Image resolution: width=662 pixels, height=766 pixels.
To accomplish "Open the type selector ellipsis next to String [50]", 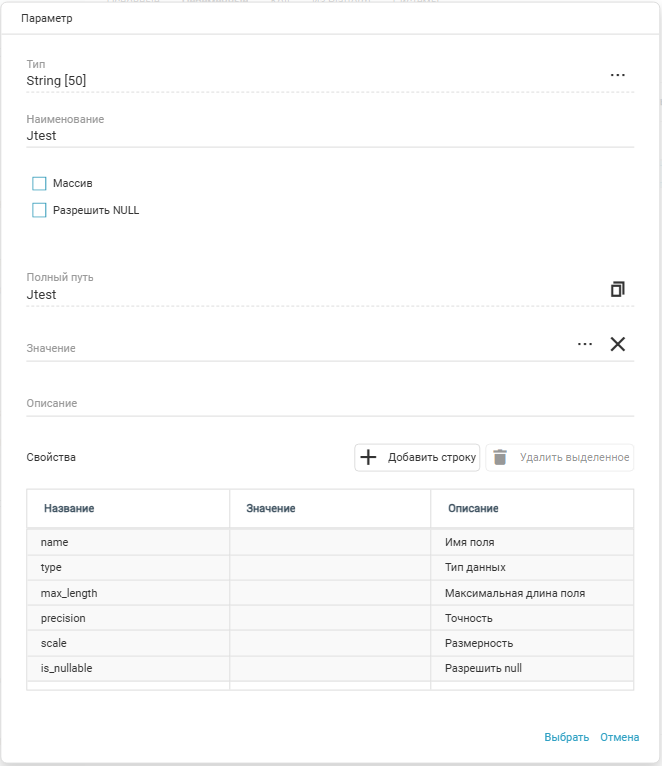I will [617, 75].
